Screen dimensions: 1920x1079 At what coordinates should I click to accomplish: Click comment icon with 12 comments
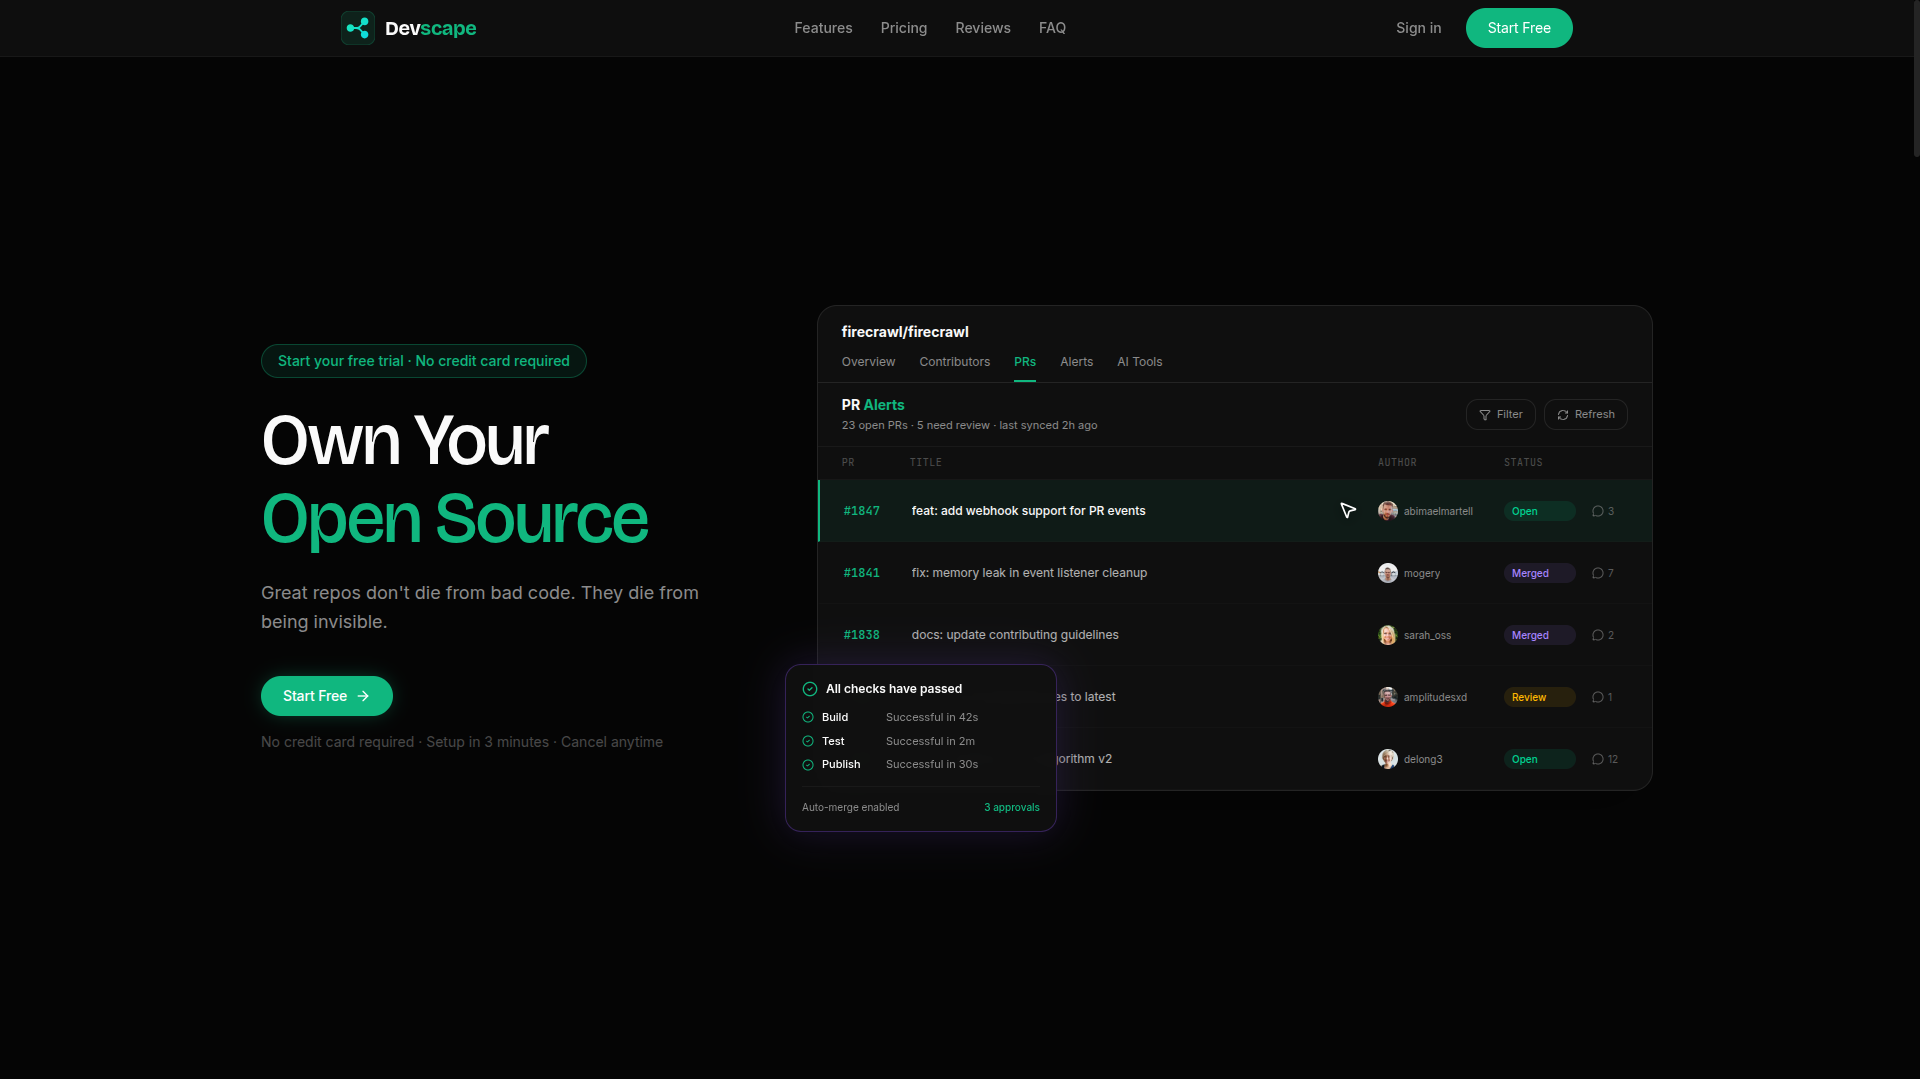(1598, 759)
